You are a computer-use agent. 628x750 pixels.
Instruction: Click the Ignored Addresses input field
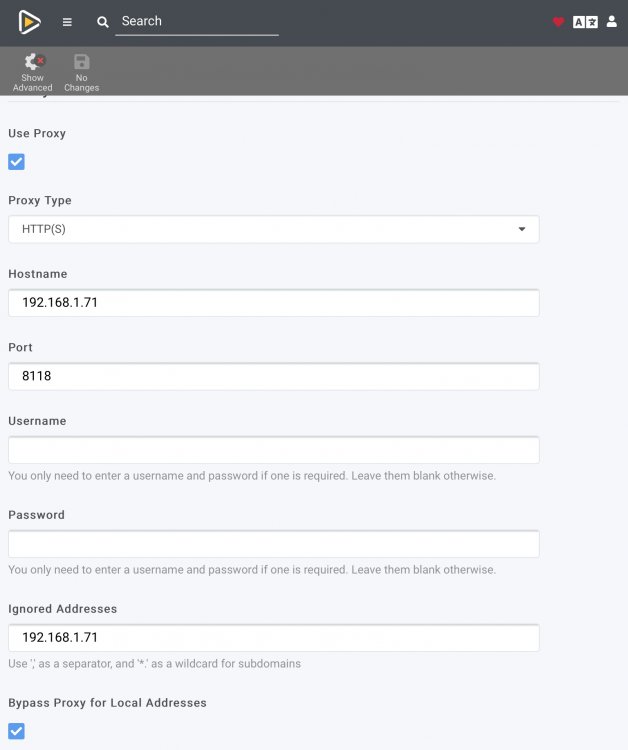[274, 638]
